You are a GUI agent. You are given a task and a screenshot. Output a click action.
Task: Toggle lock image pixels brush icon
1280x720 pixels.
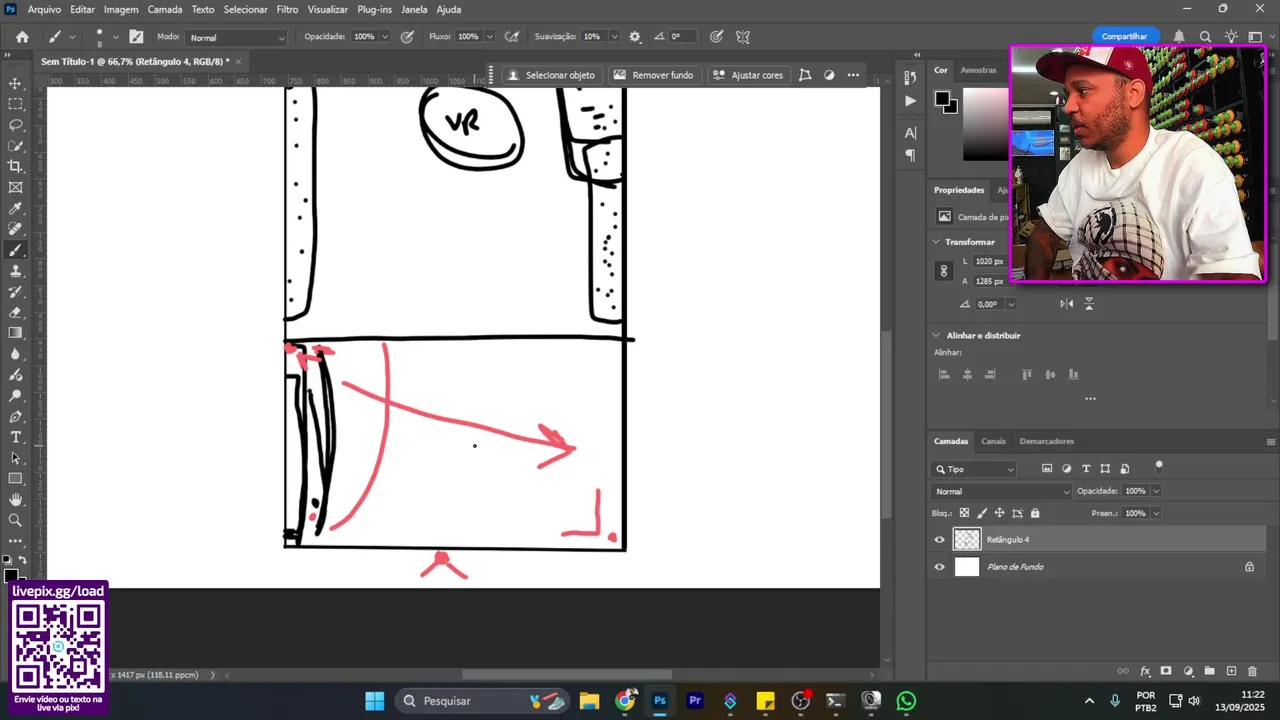coord(981,513)
